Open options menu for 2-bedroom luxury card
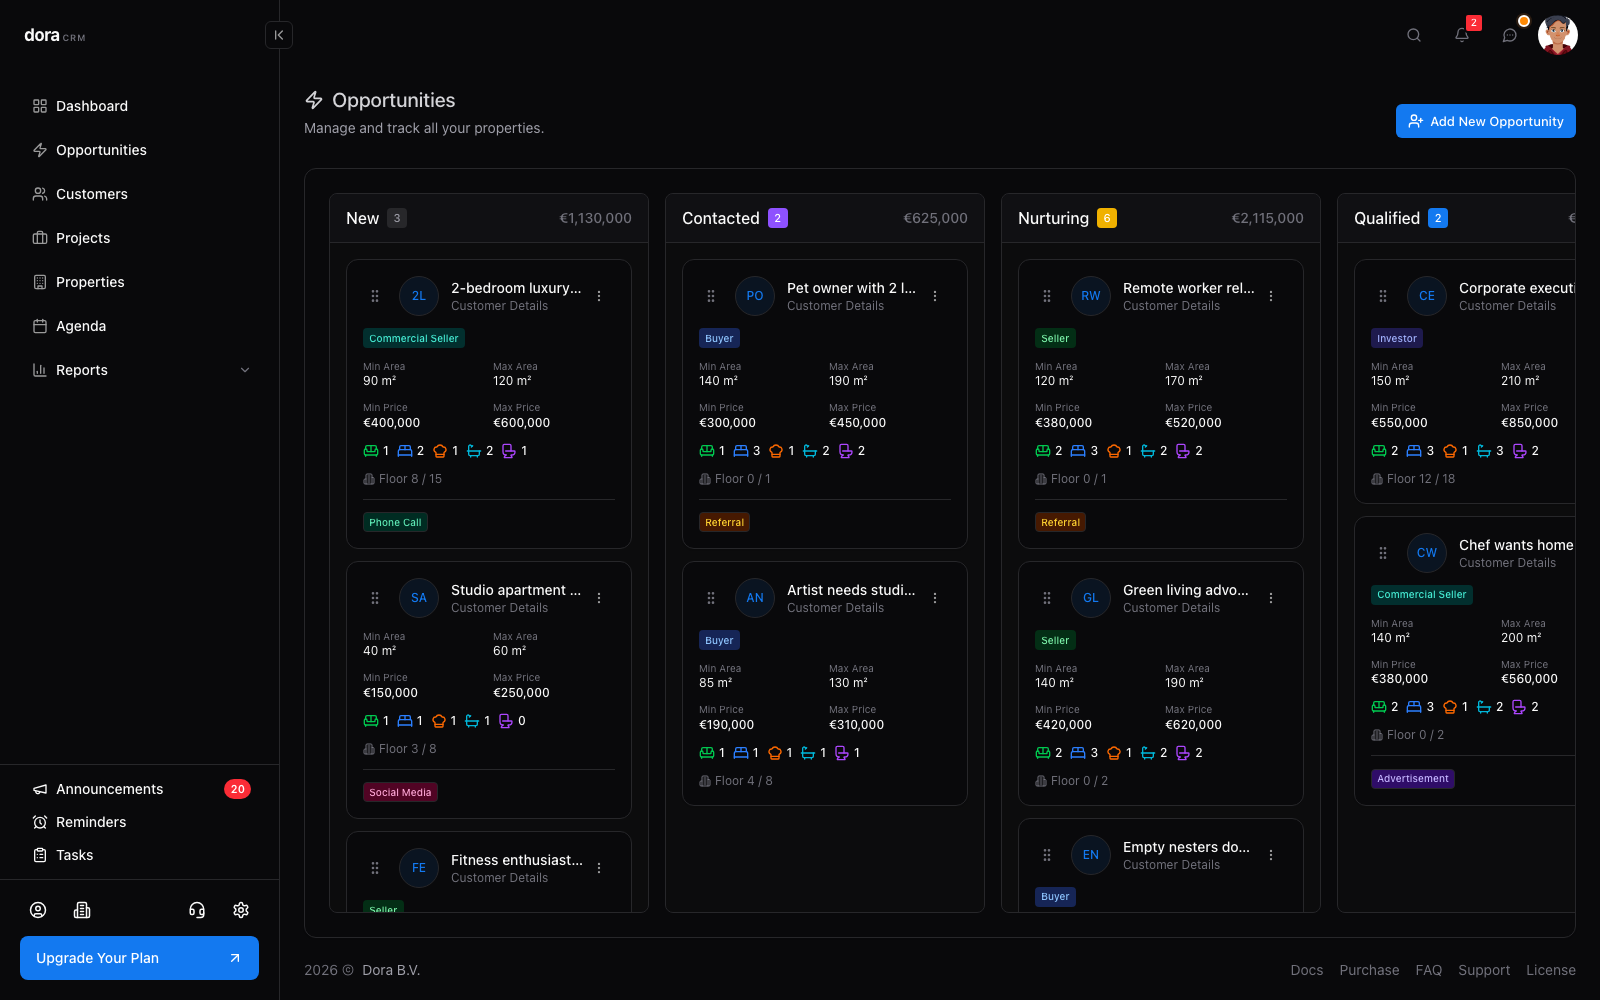Image resolution: width=1600 pixels, height=1000 pixels. click(x=599, y=296)
